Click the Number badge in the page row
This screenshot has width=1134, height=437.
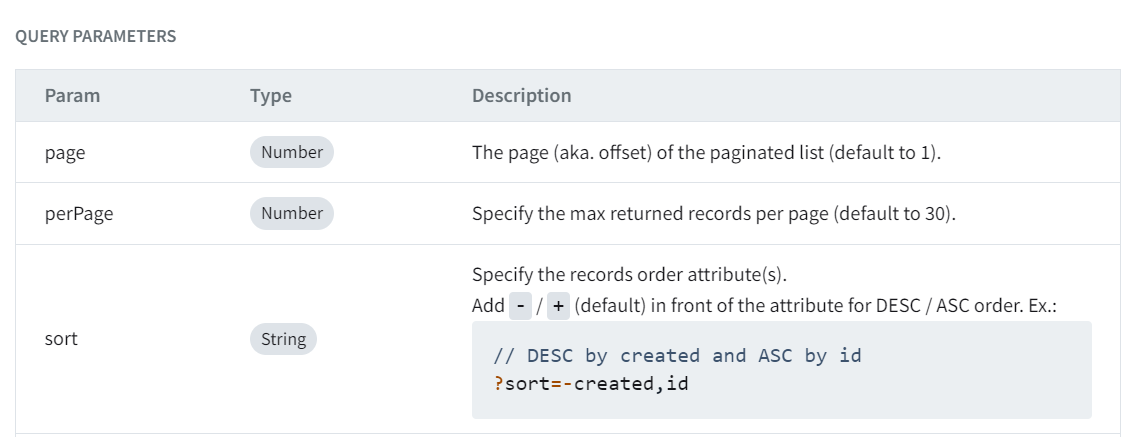[292, 152]
